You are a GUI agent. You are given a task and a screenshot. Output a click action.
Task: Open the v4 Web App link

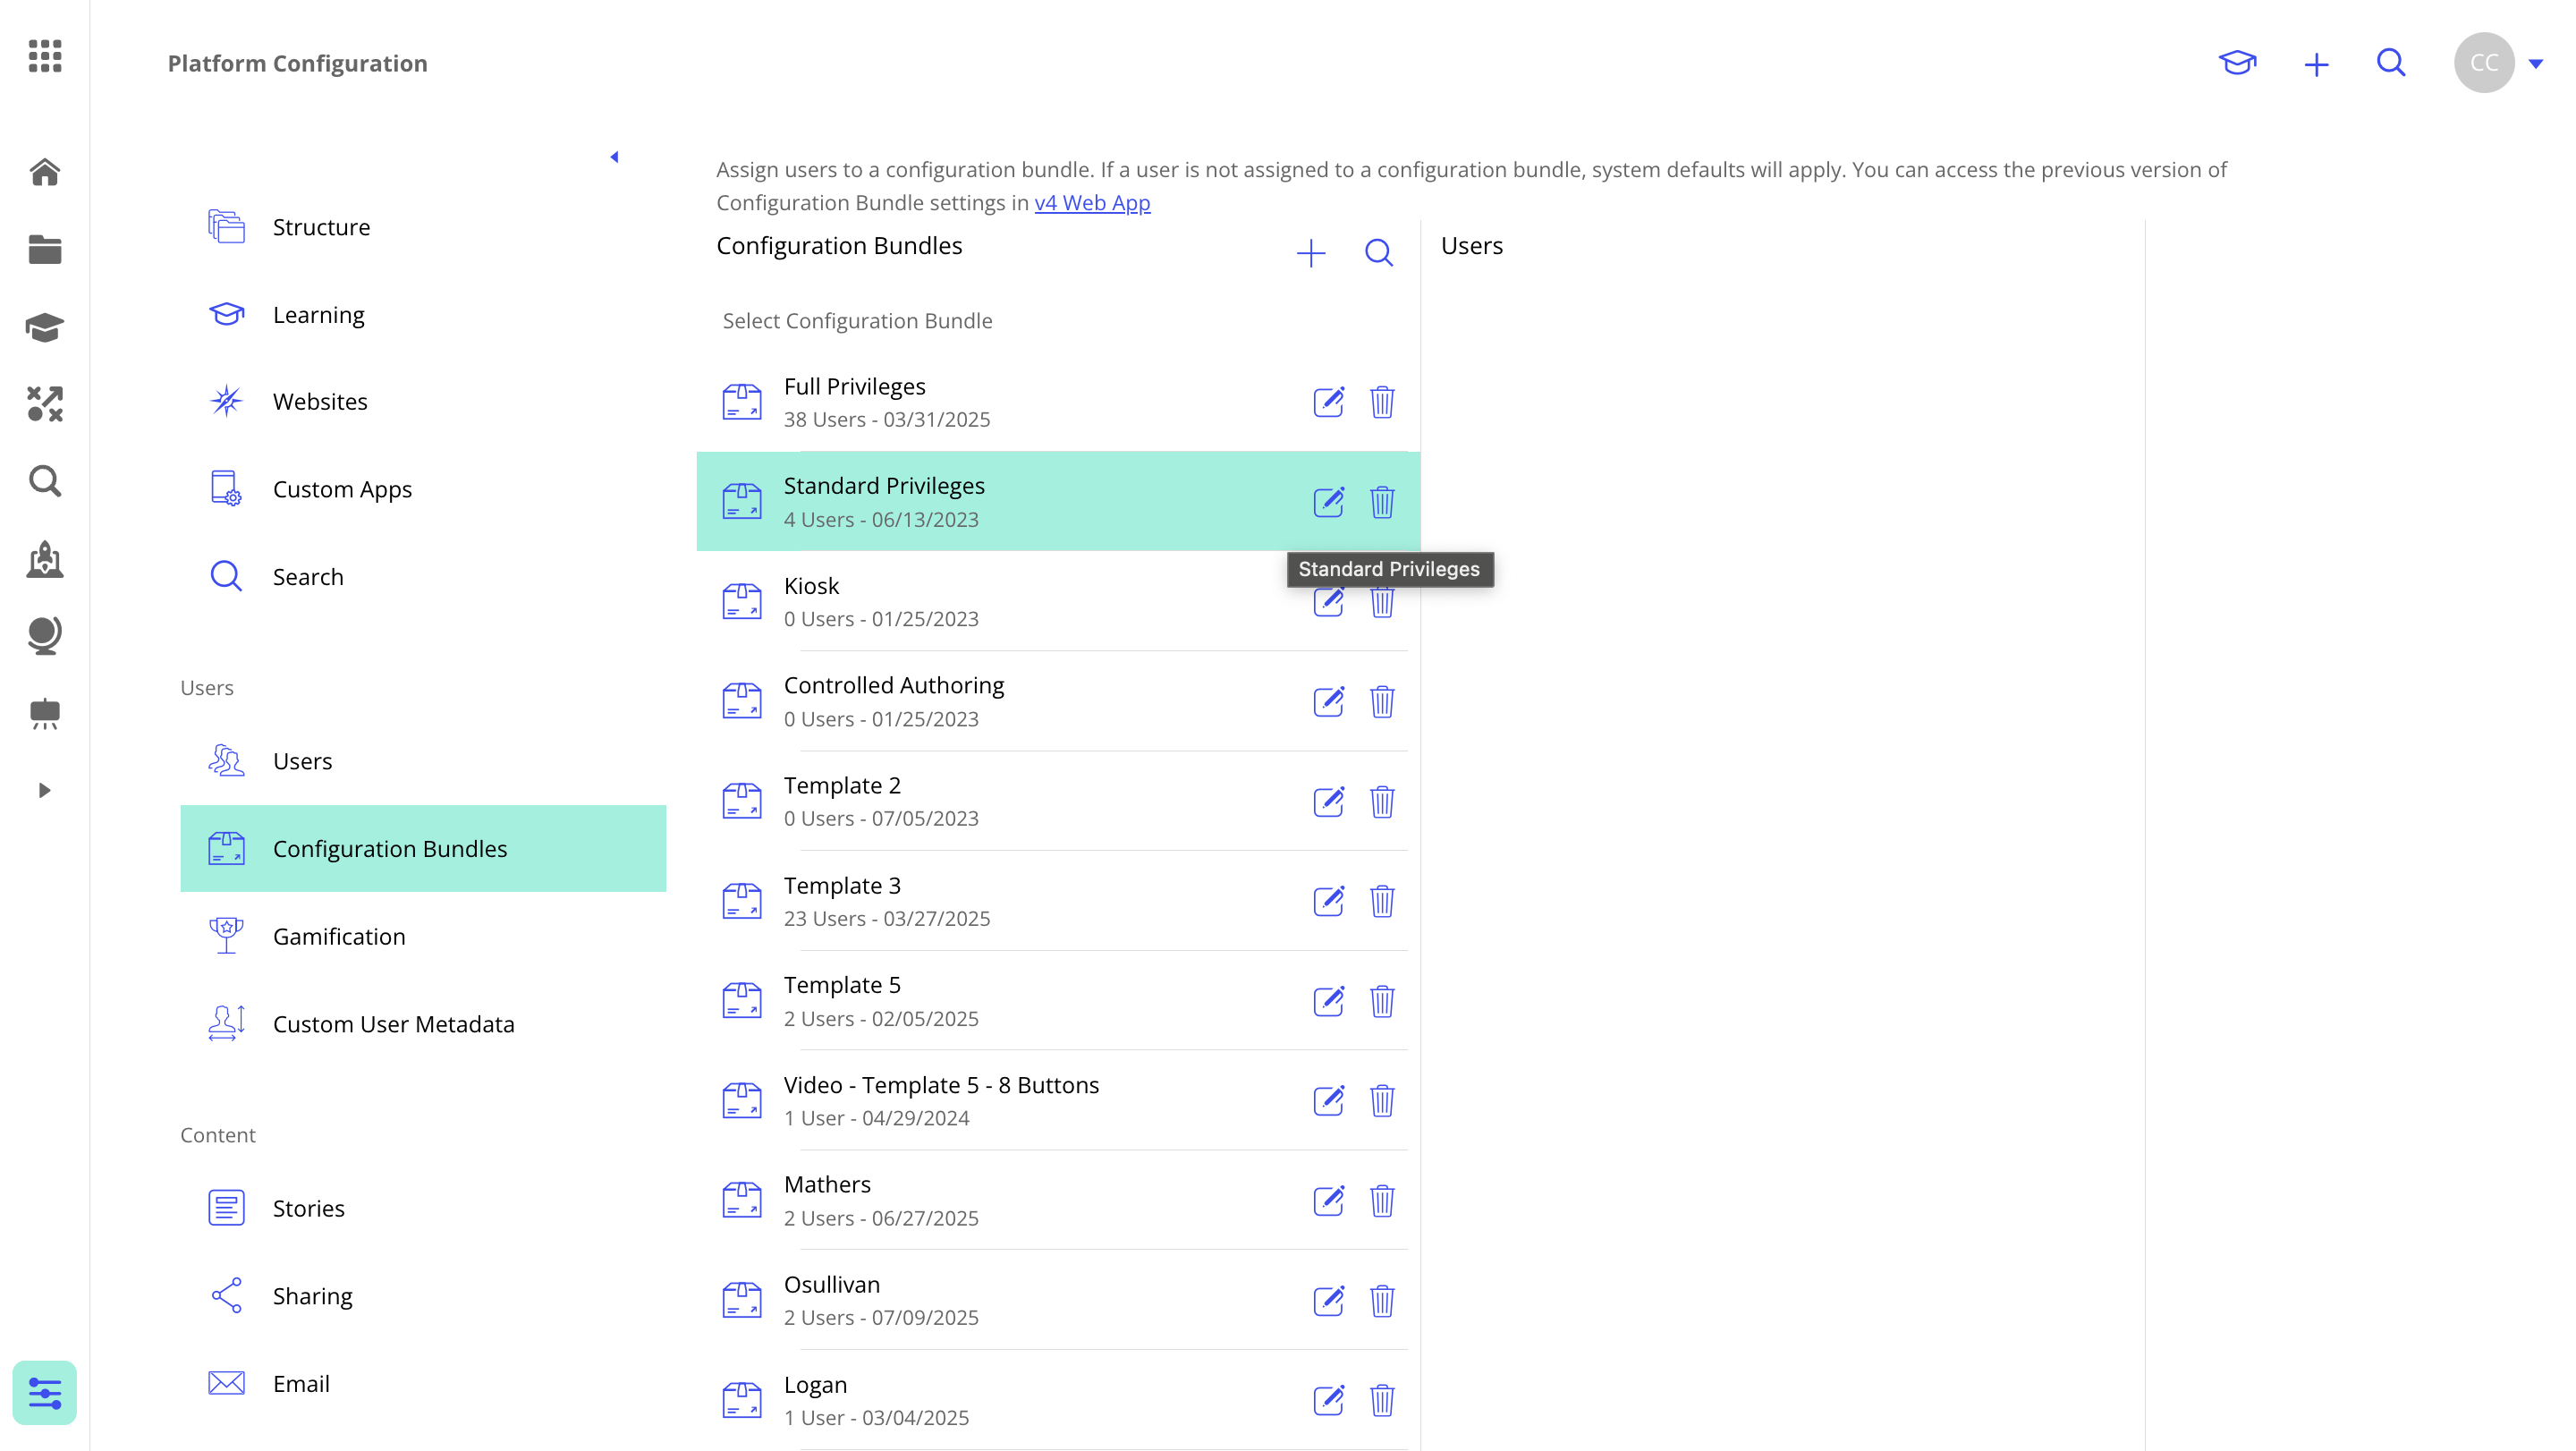pos(1092,202)
